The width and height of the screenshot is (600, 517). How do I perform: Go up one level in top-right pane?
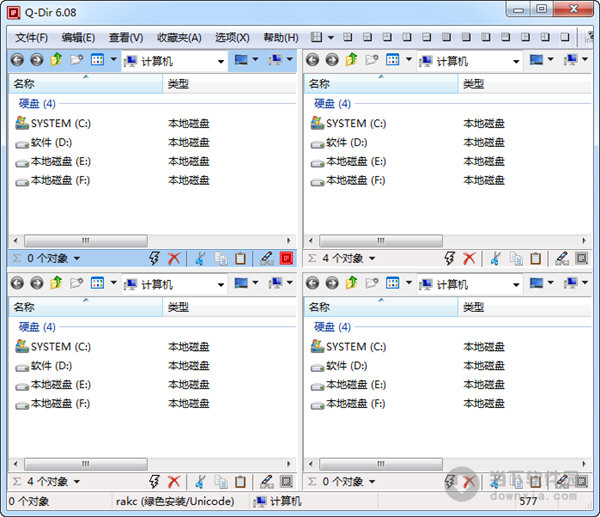click(352, 59)
